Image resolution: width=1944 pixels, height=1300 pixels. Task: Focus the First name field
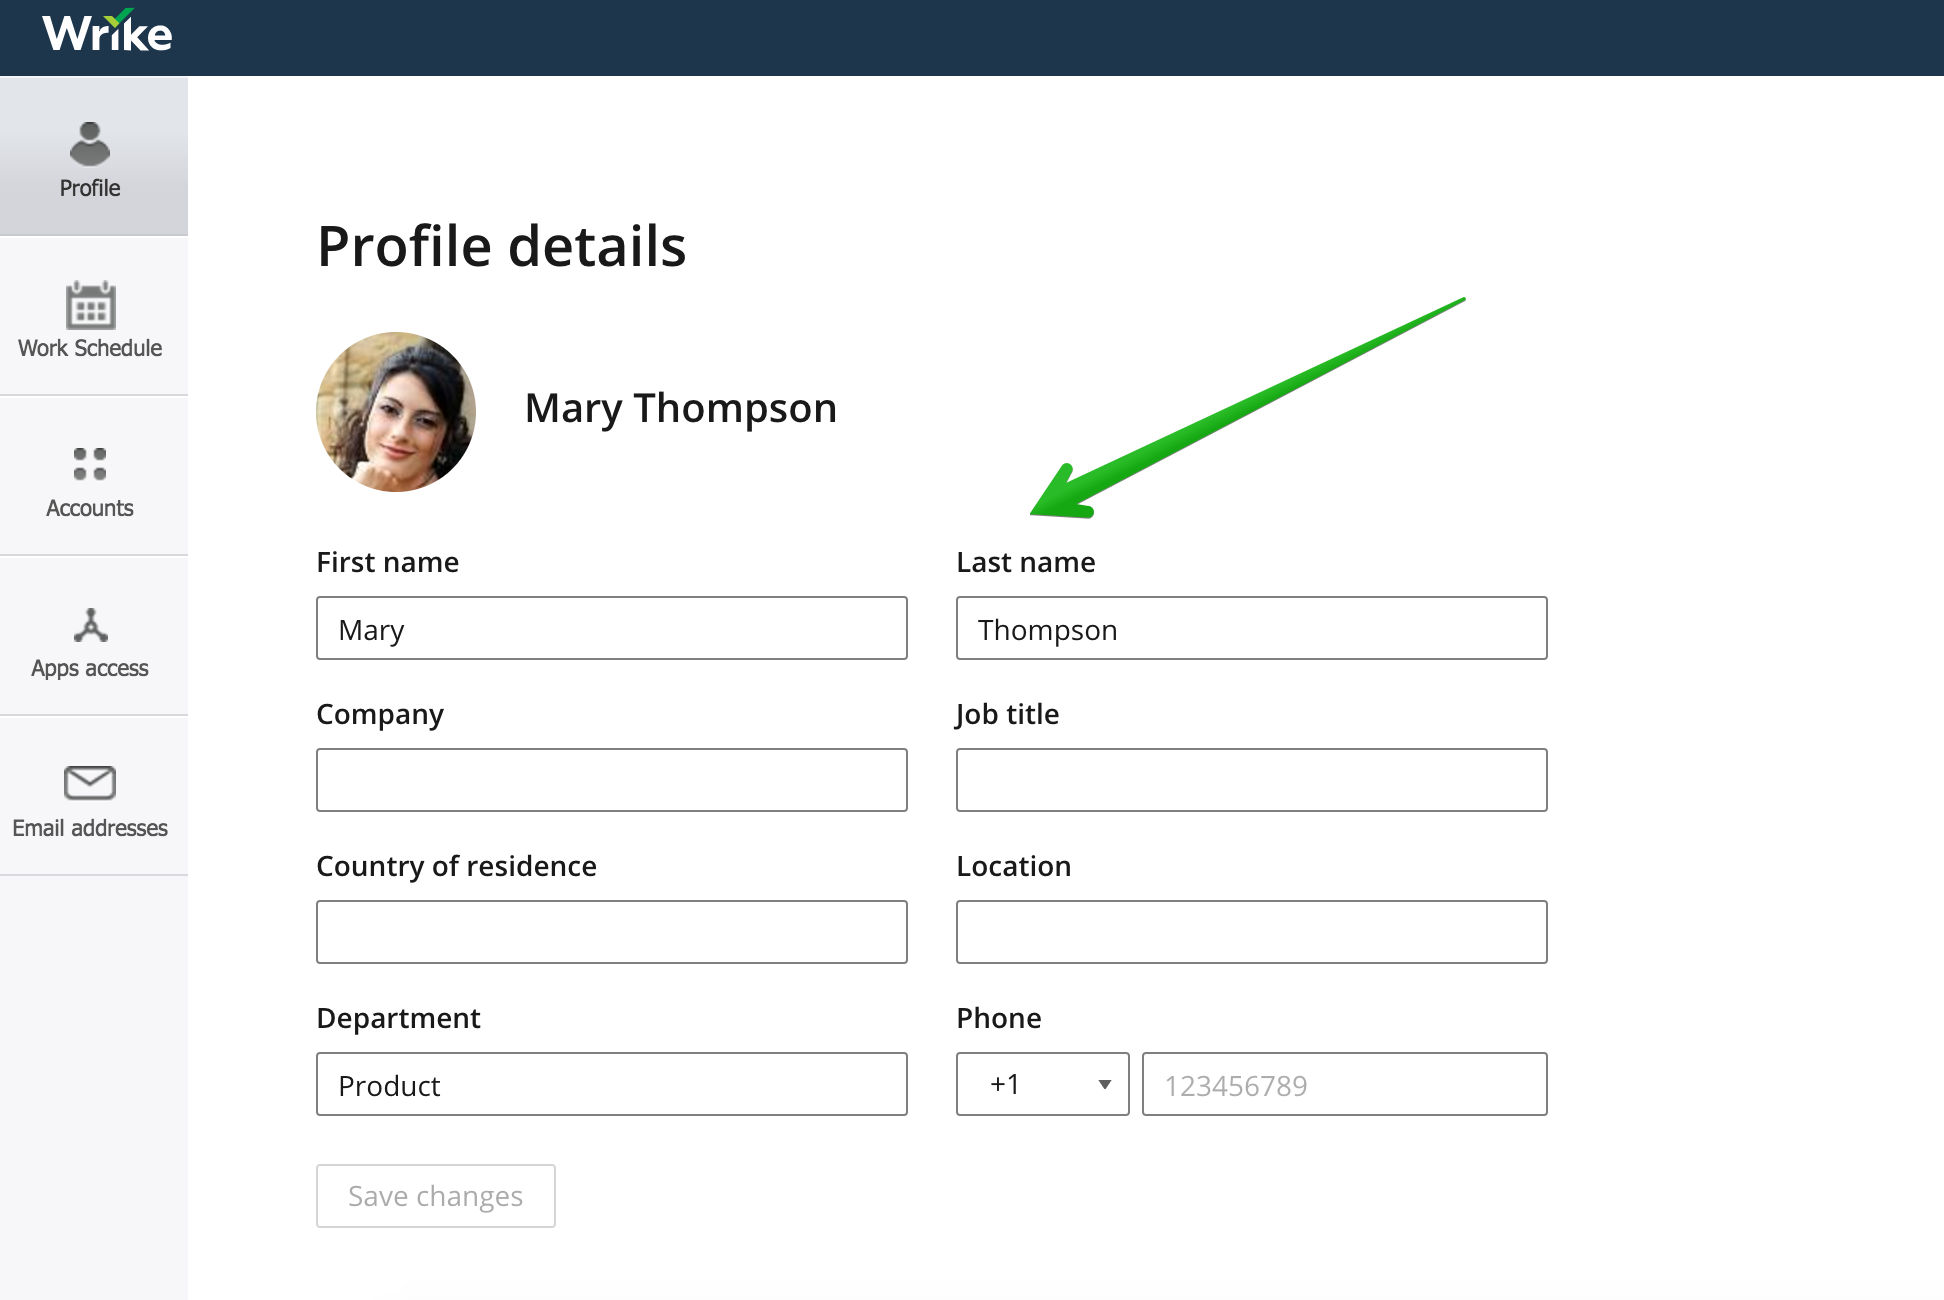point(611,629)
